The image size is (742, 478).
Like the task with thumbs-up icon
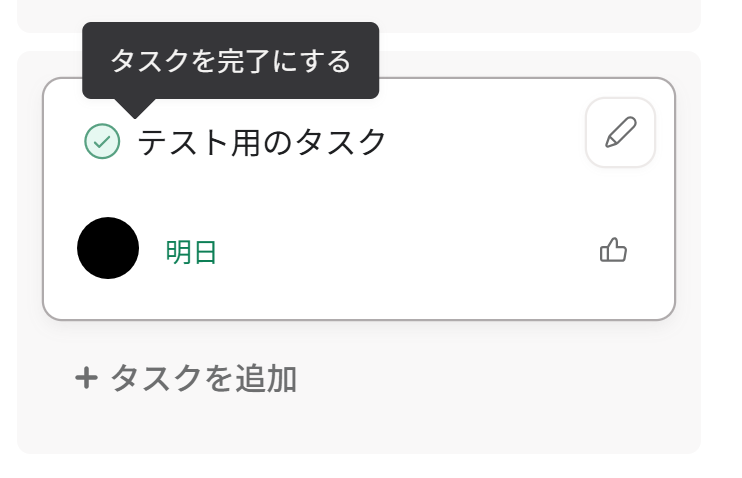pos(613,250)
